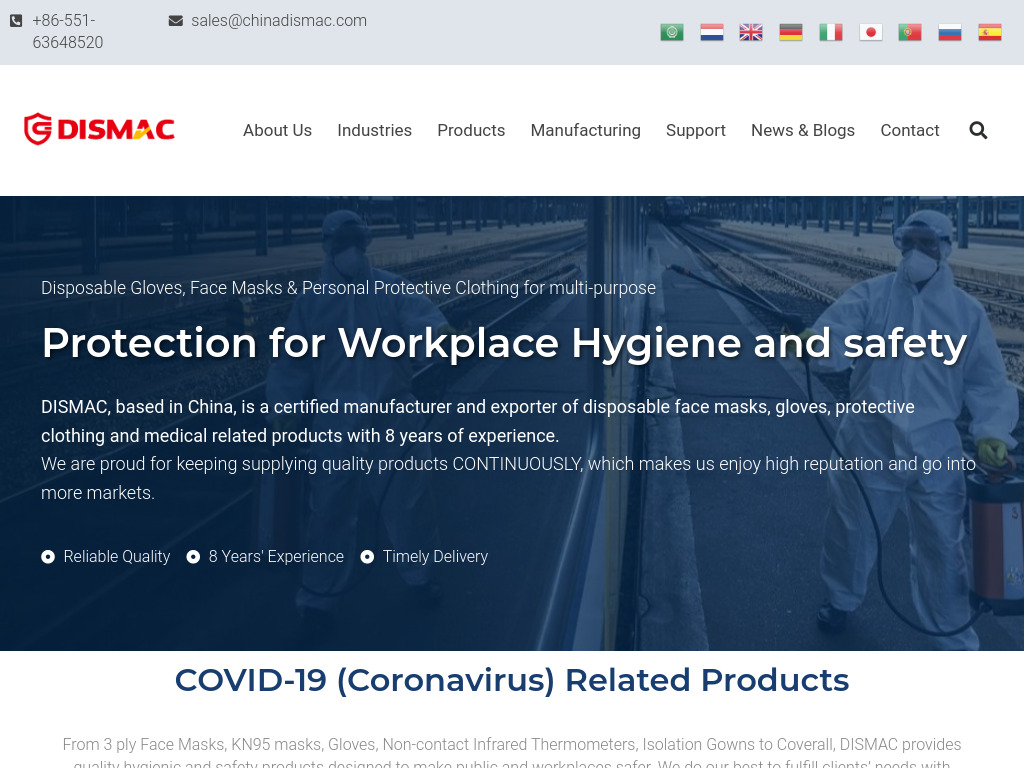Open the Industries menu

(374, 131)
